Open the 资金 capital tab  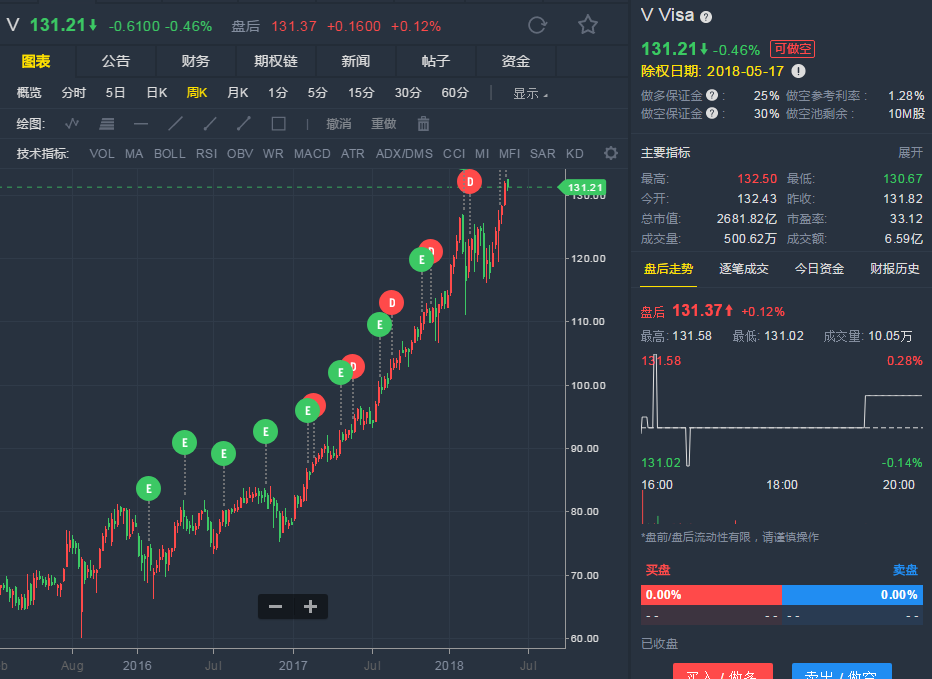tap(515, 61)
